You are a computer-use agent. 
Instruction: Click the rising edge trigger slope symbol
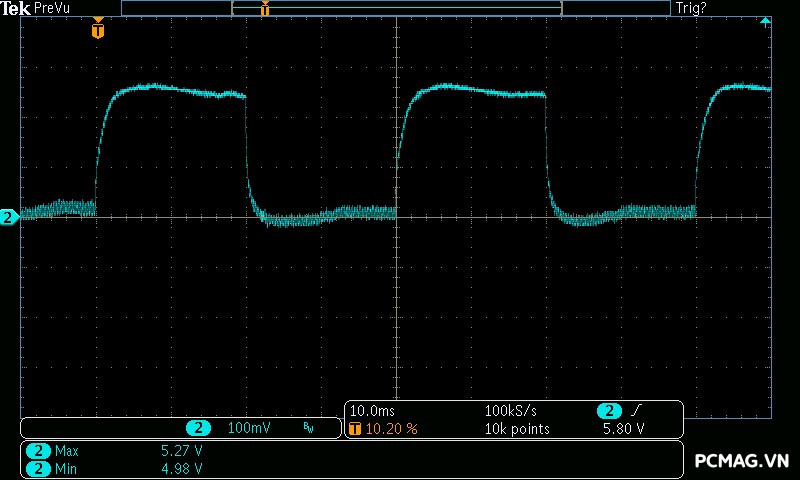tap(638, 411)
